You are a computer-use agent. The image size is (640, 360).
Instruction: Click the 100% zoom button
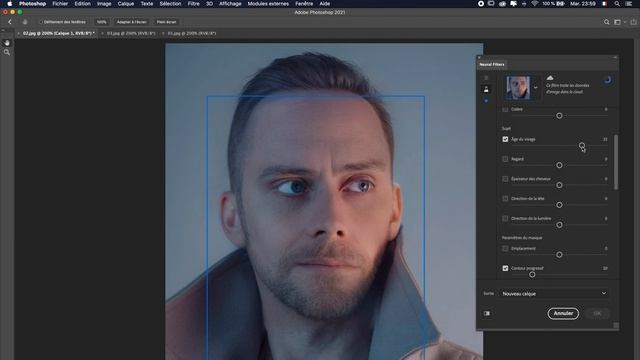tap(102, 22)
